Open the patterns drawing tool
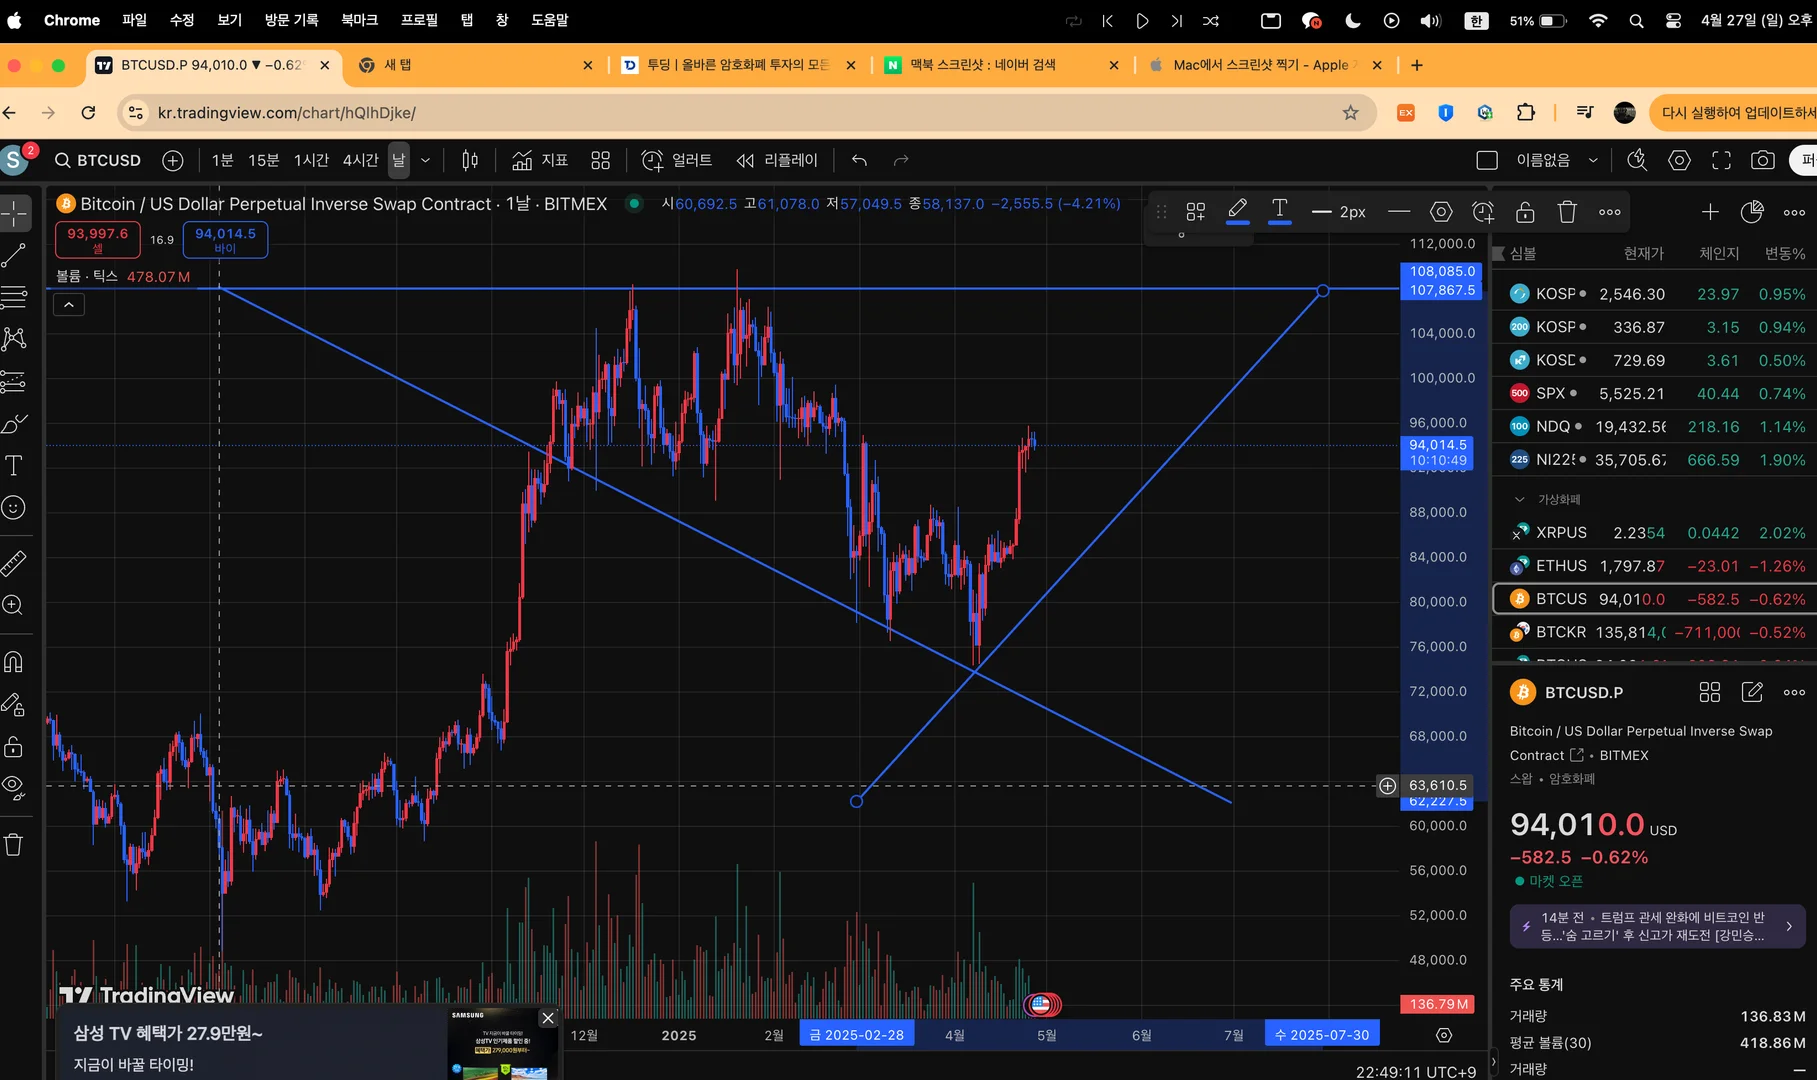This screenshot has width=1817, height=1080. [x=14, y=339]
